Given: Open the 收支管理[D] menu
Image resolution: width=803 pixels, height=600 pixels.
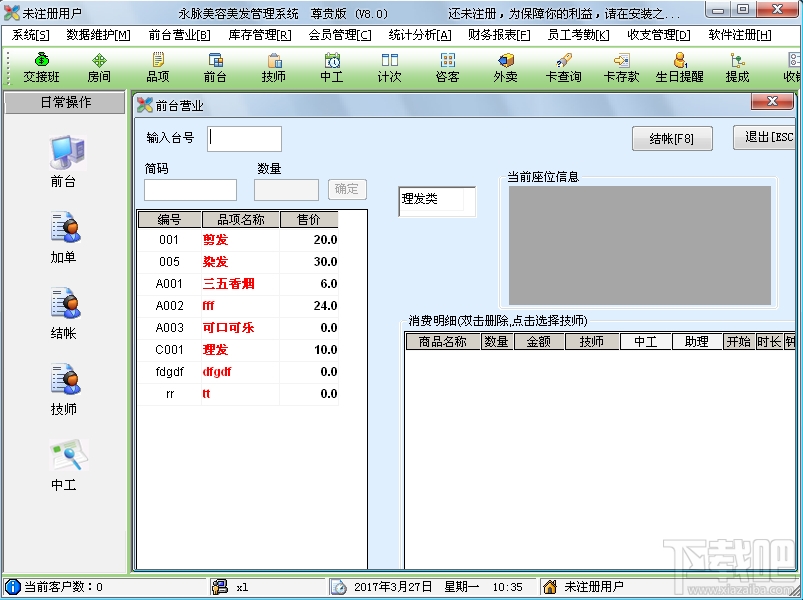Looking at the screenshot, I should pos(659,35).
